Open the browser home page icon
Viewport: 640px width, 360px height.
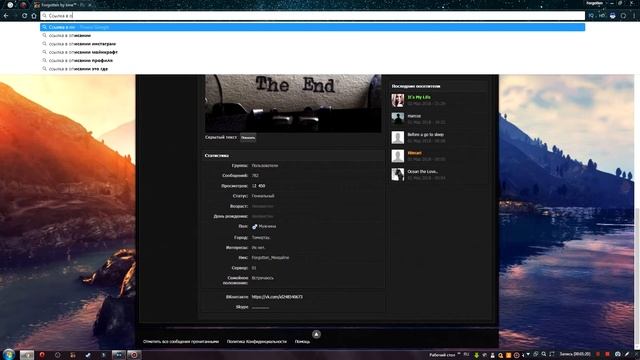point(34,16)
